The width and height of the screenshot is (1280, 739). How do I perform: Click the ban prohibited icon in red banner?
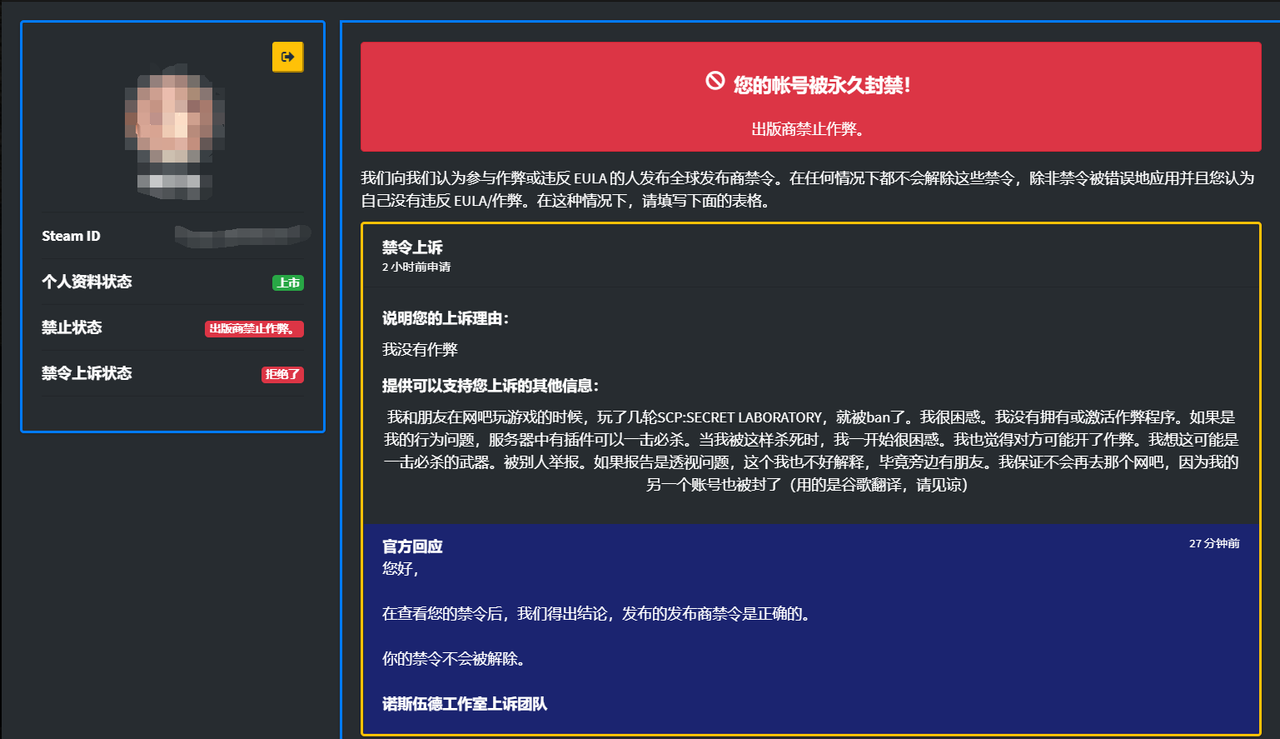tap(715, 81)
